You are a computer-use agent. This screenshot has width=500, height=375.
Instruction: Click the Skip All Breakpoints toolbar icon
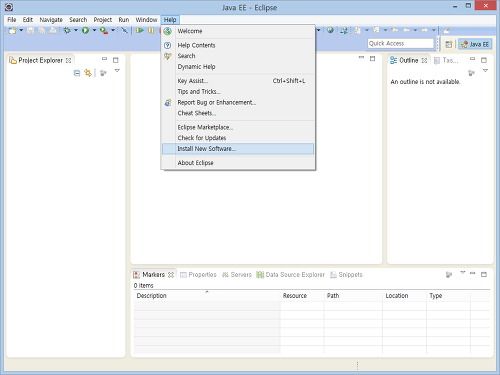tap(124, 30)
